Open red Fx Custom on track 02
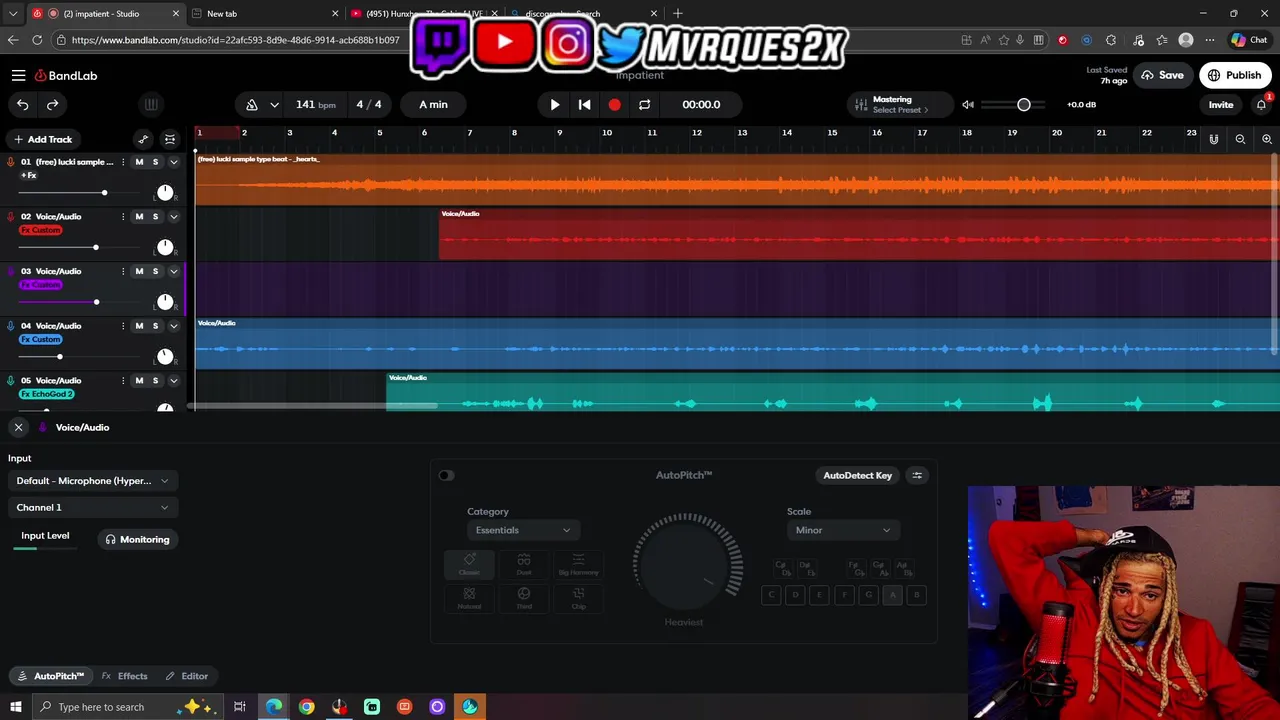1280x720 pixels. coord(41,230)
